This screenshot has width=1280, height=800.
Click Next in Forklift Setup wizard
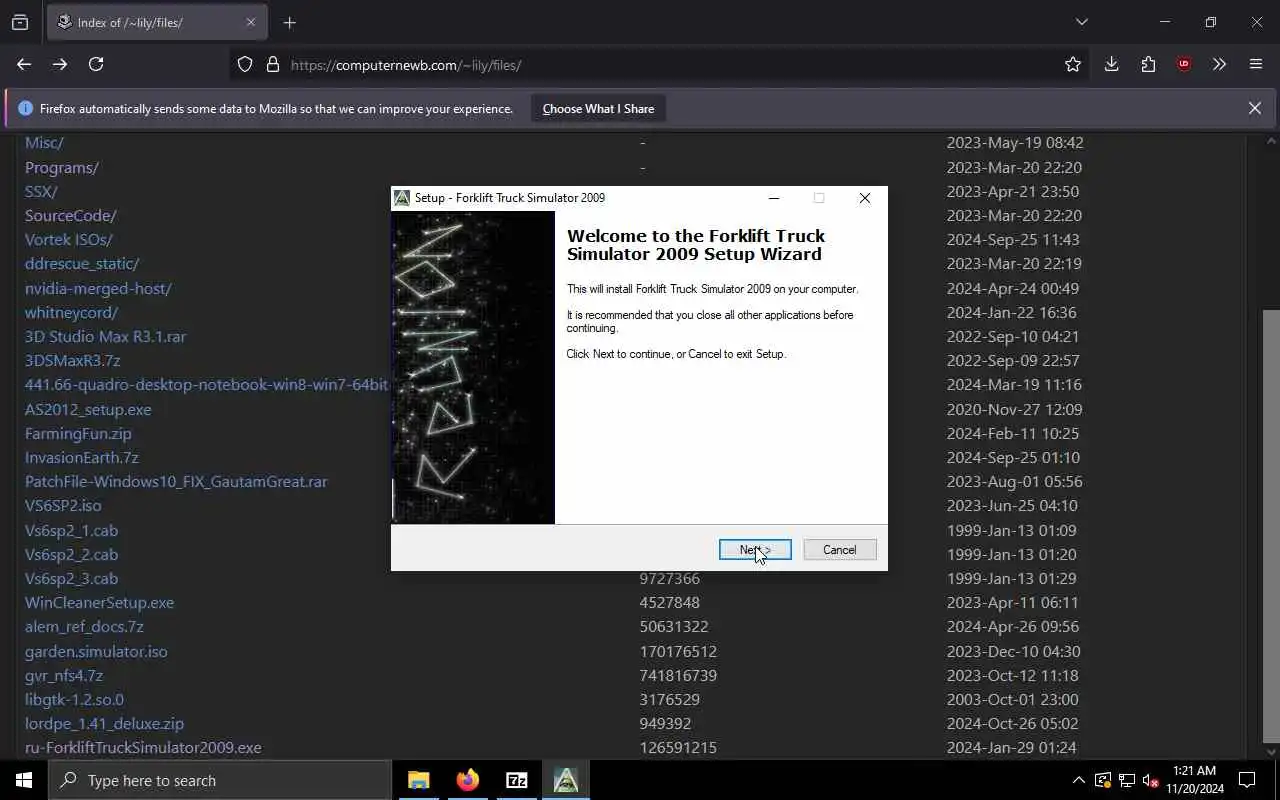755,550
